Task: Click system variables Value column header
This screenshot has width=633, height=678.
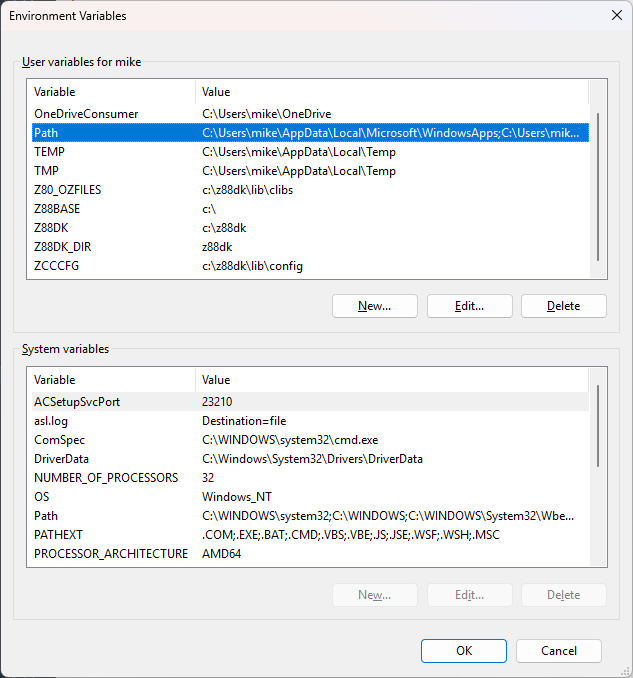Action: (x=390, y=380)
